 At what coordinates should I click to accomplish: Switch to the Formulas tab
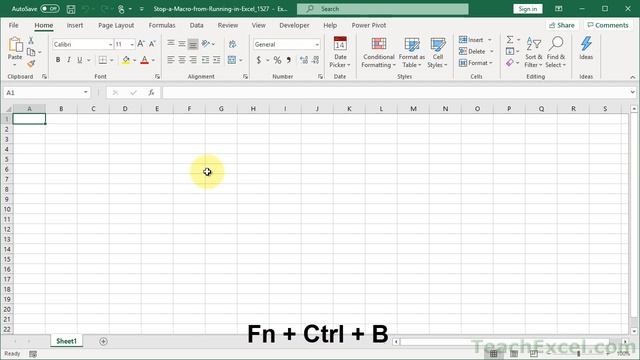coord(162,25)
